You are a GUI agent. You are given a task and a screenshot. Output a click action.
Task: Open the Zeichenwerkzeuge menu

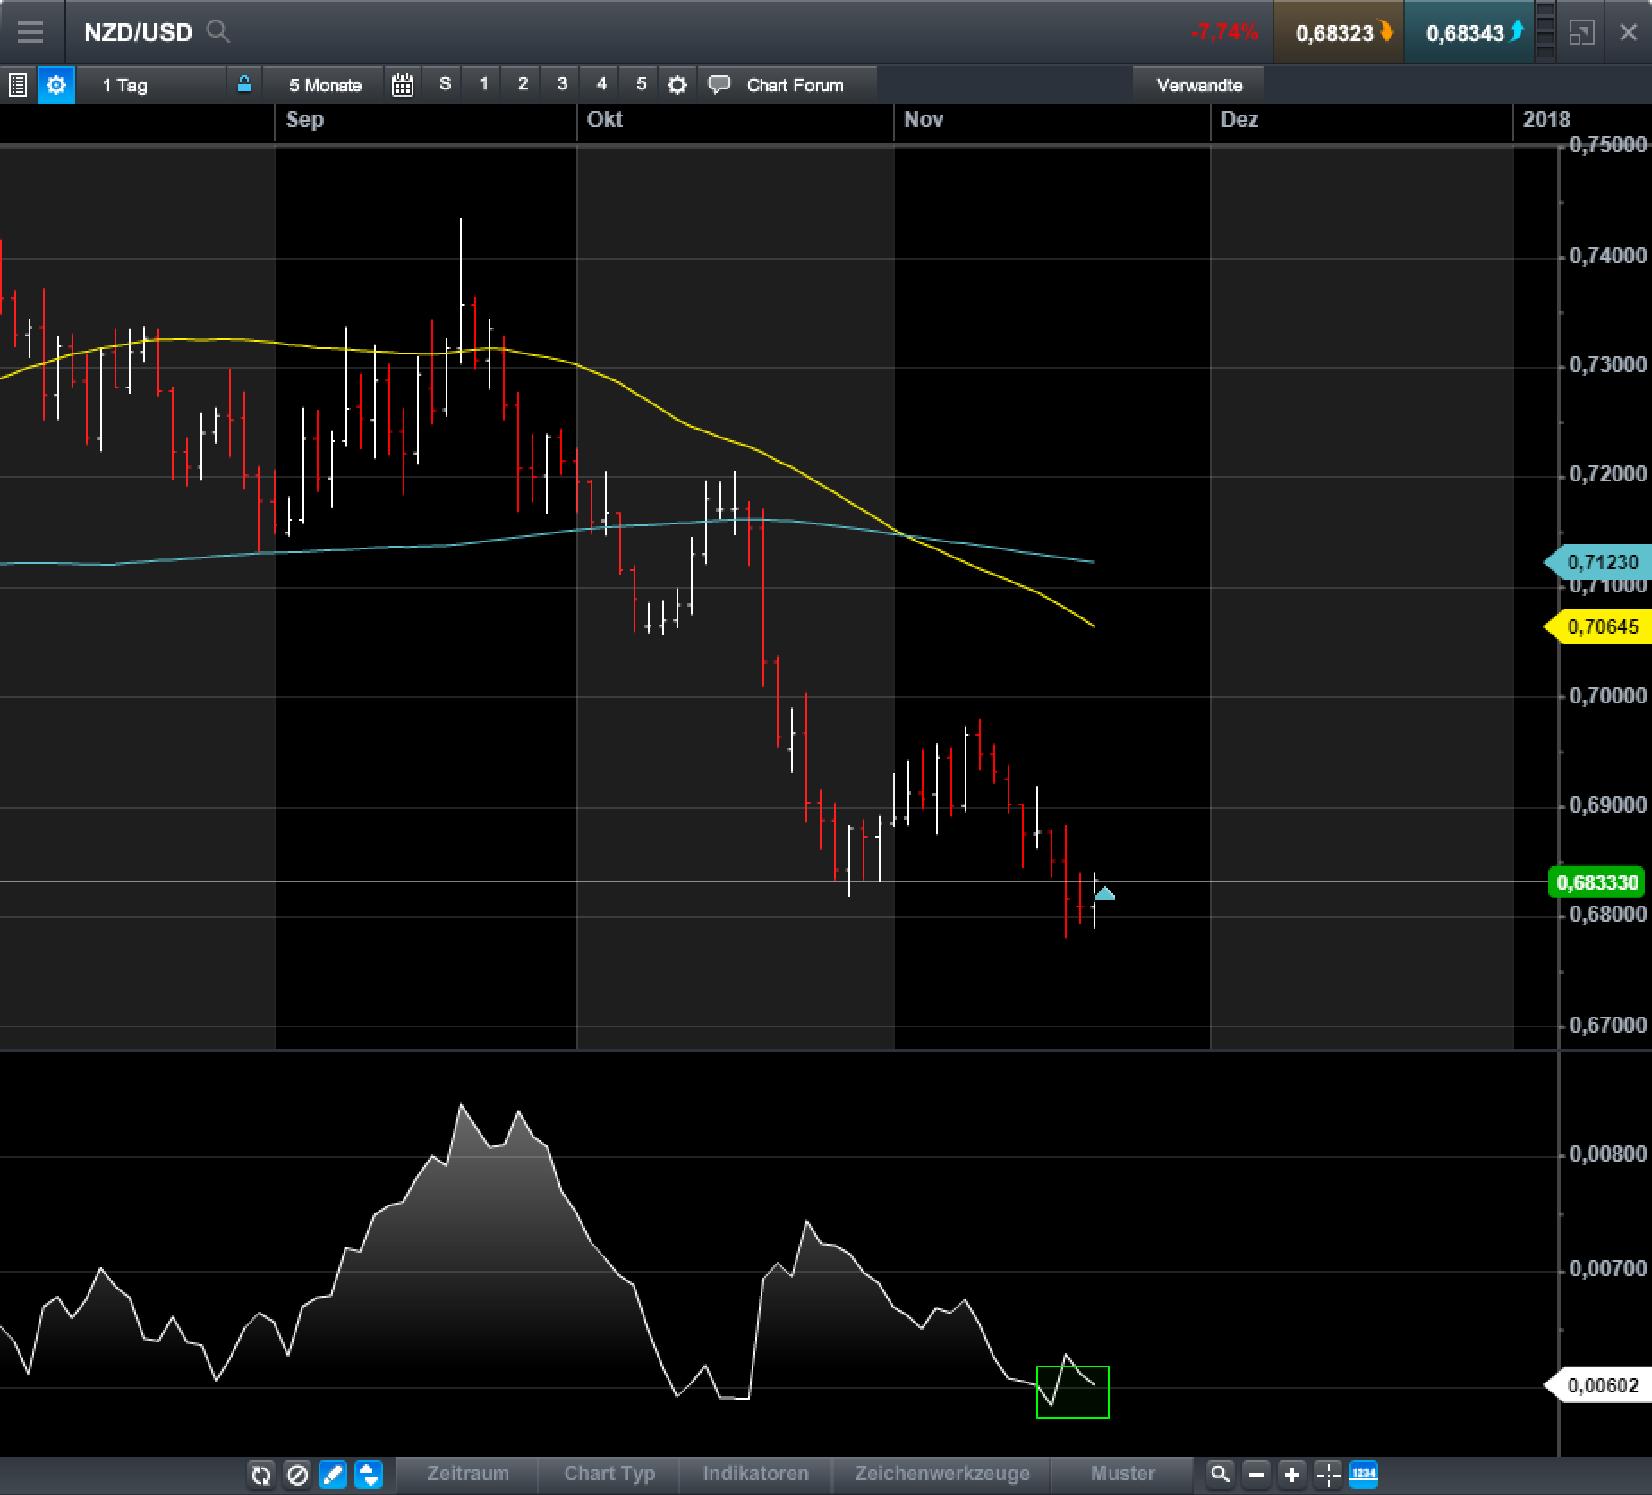click(x=940, y=1474)
